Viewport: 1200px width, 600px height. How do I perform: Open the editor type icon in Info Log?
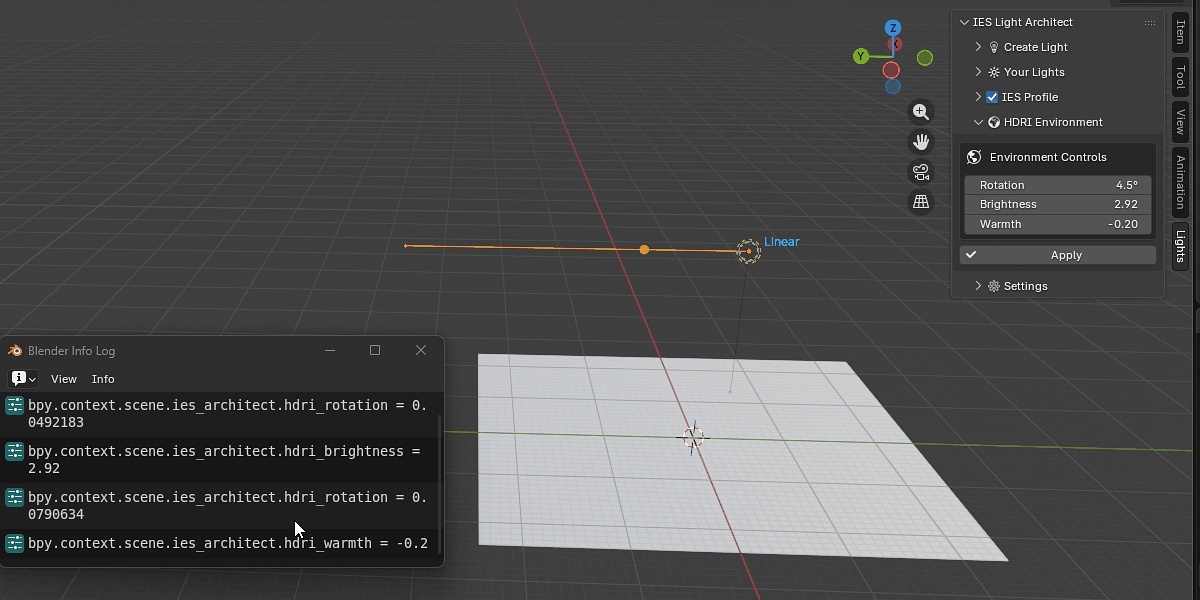tap(23, 379)
